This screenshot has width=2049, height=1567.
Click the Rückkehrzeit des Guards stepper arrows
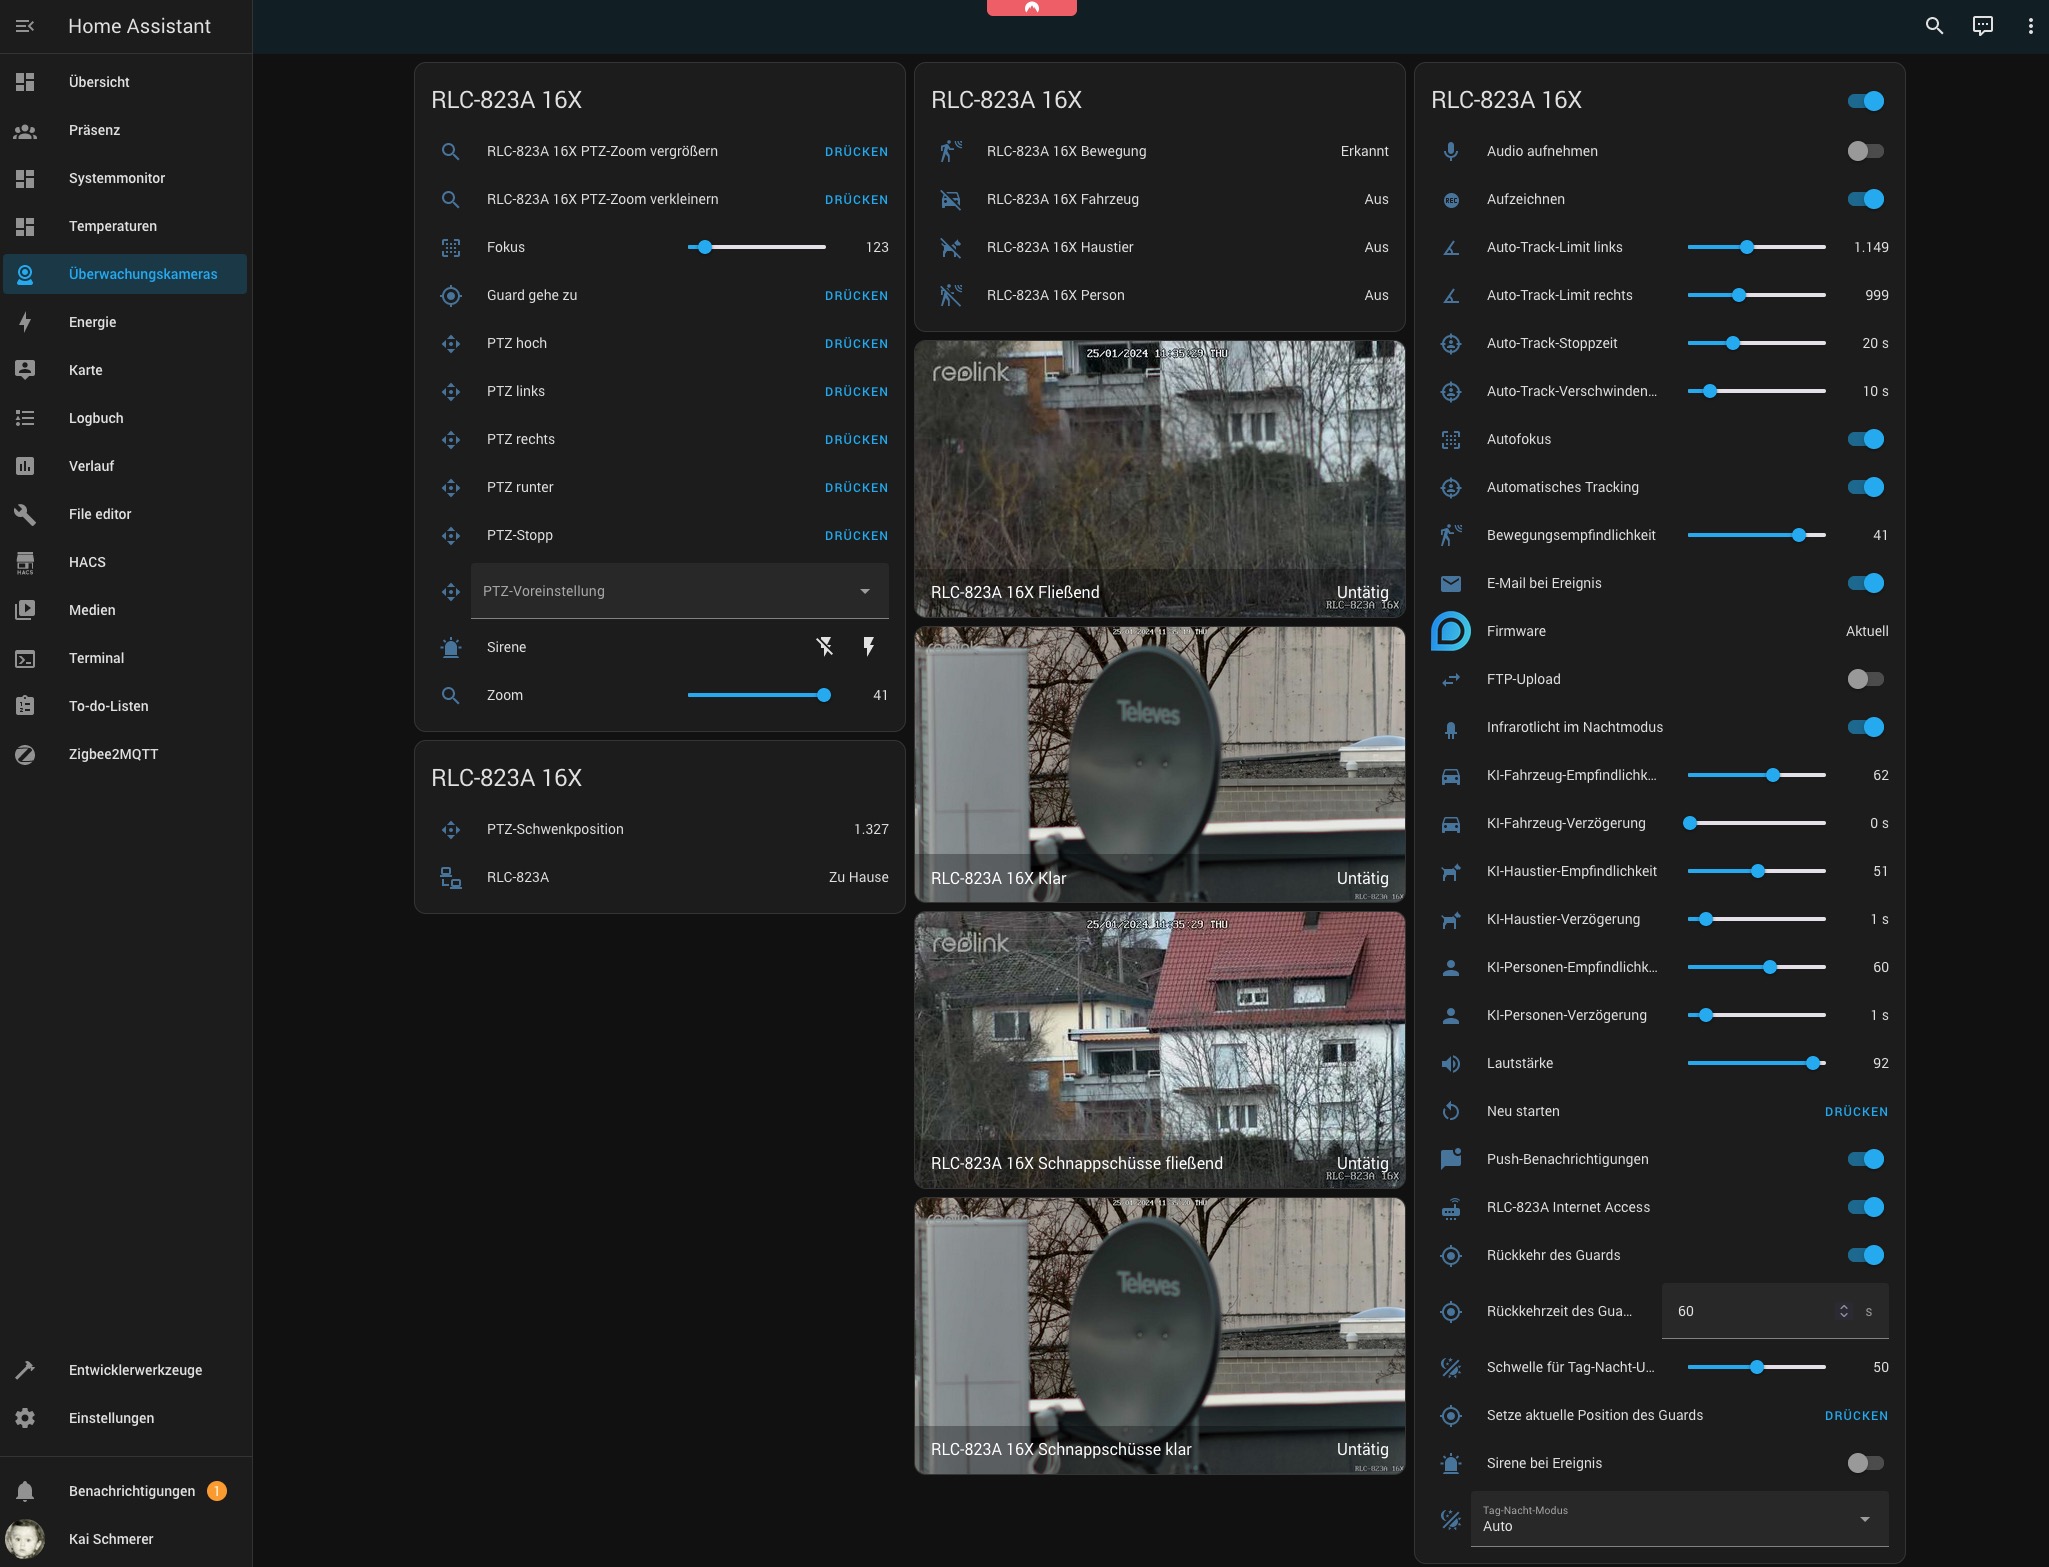[x=1843, y=1311]
